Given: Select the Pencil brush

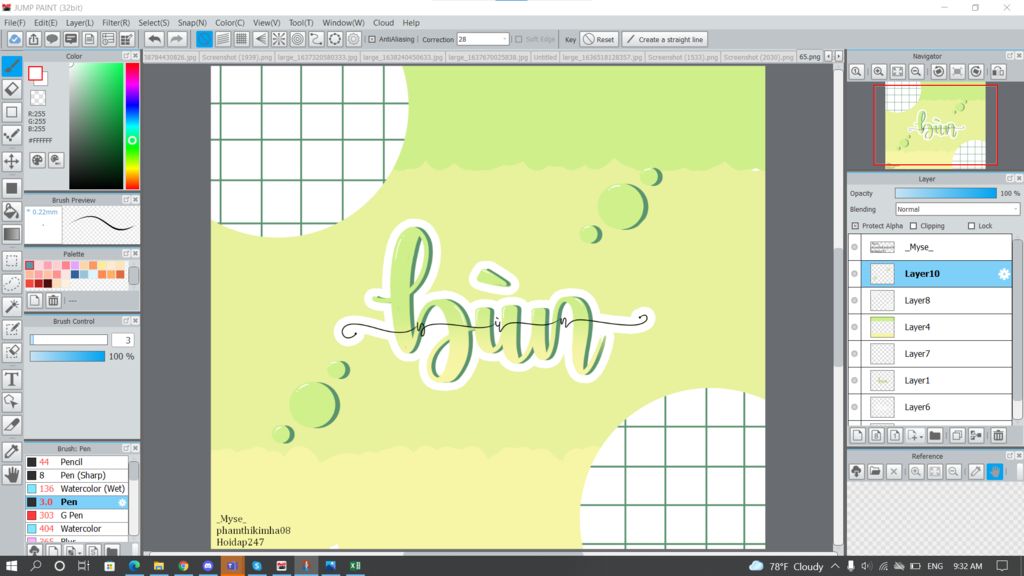Looking at the screenshot, I should pyautogui.click(x=76, y=462).
